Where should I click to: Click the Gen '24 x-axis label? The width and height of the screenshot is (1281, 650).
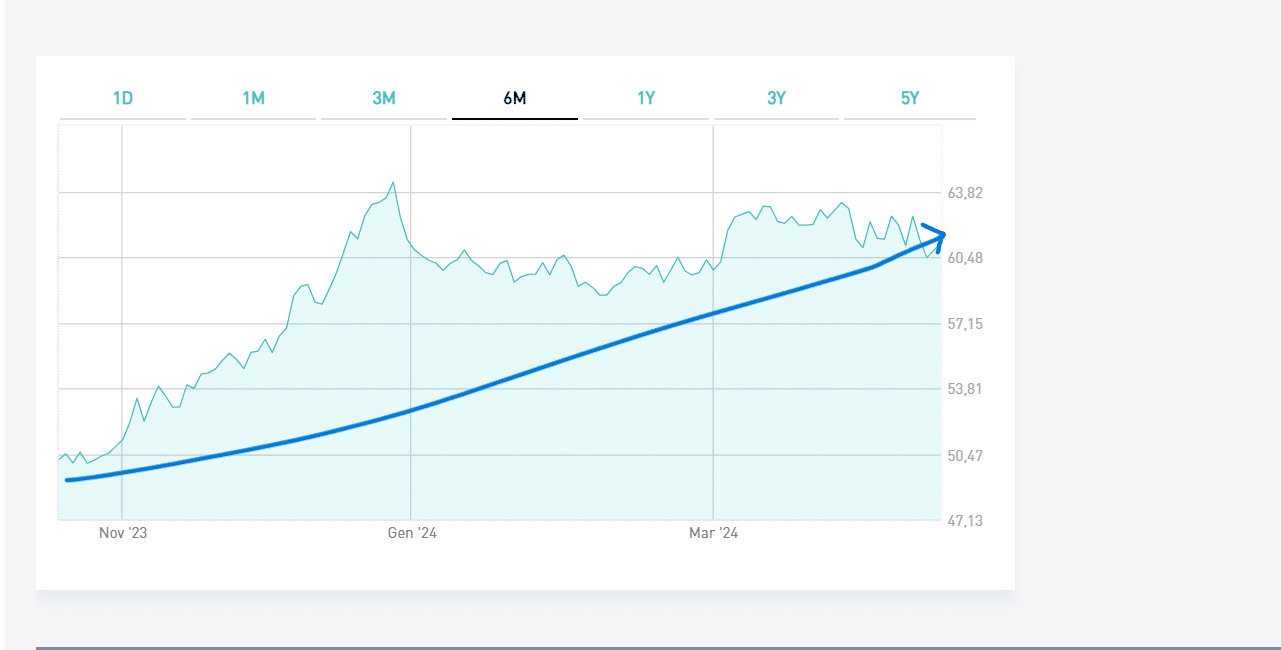point(412,534)
